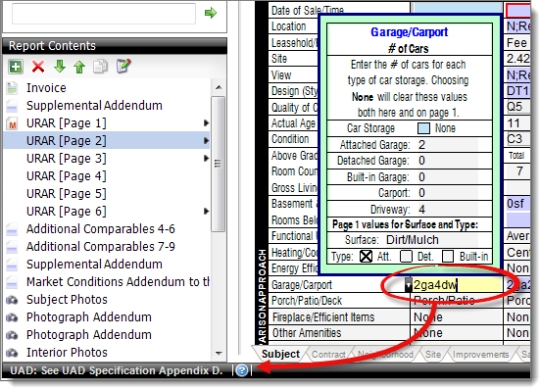Click UAD Specification Appendix D status text
Viewport: 540px width, 388px height.
[x=116, y=370]
